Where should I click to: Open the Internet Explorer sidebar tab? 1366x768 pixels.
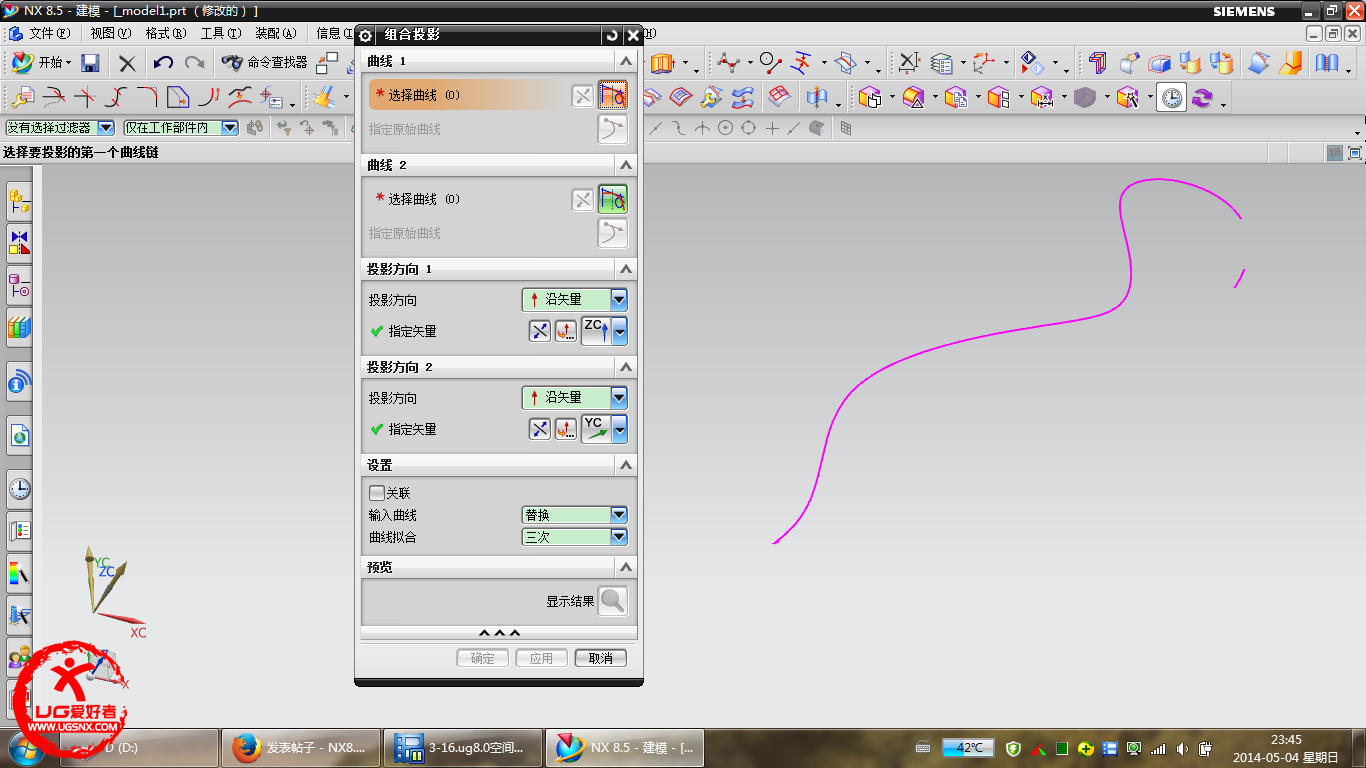click(x=19, y=435)
